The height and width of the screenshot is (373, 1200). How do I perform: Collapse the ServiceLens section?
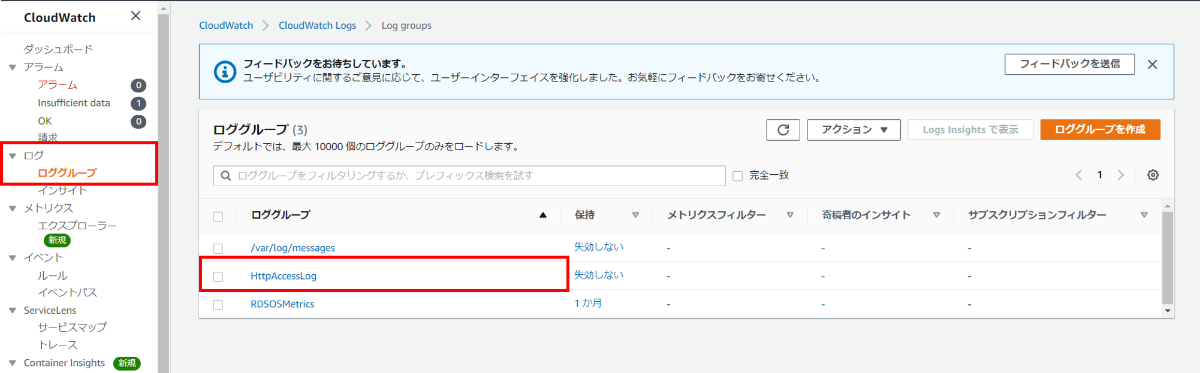12,310
